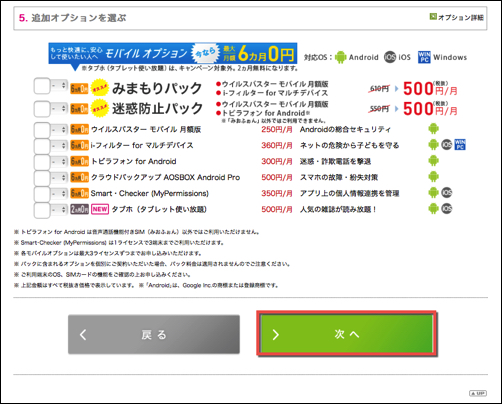Viewport: 502px width, 404px height.
Task: Select the クラウドバックアップ AOSBOX checkbox
Action: coord(42,178)
